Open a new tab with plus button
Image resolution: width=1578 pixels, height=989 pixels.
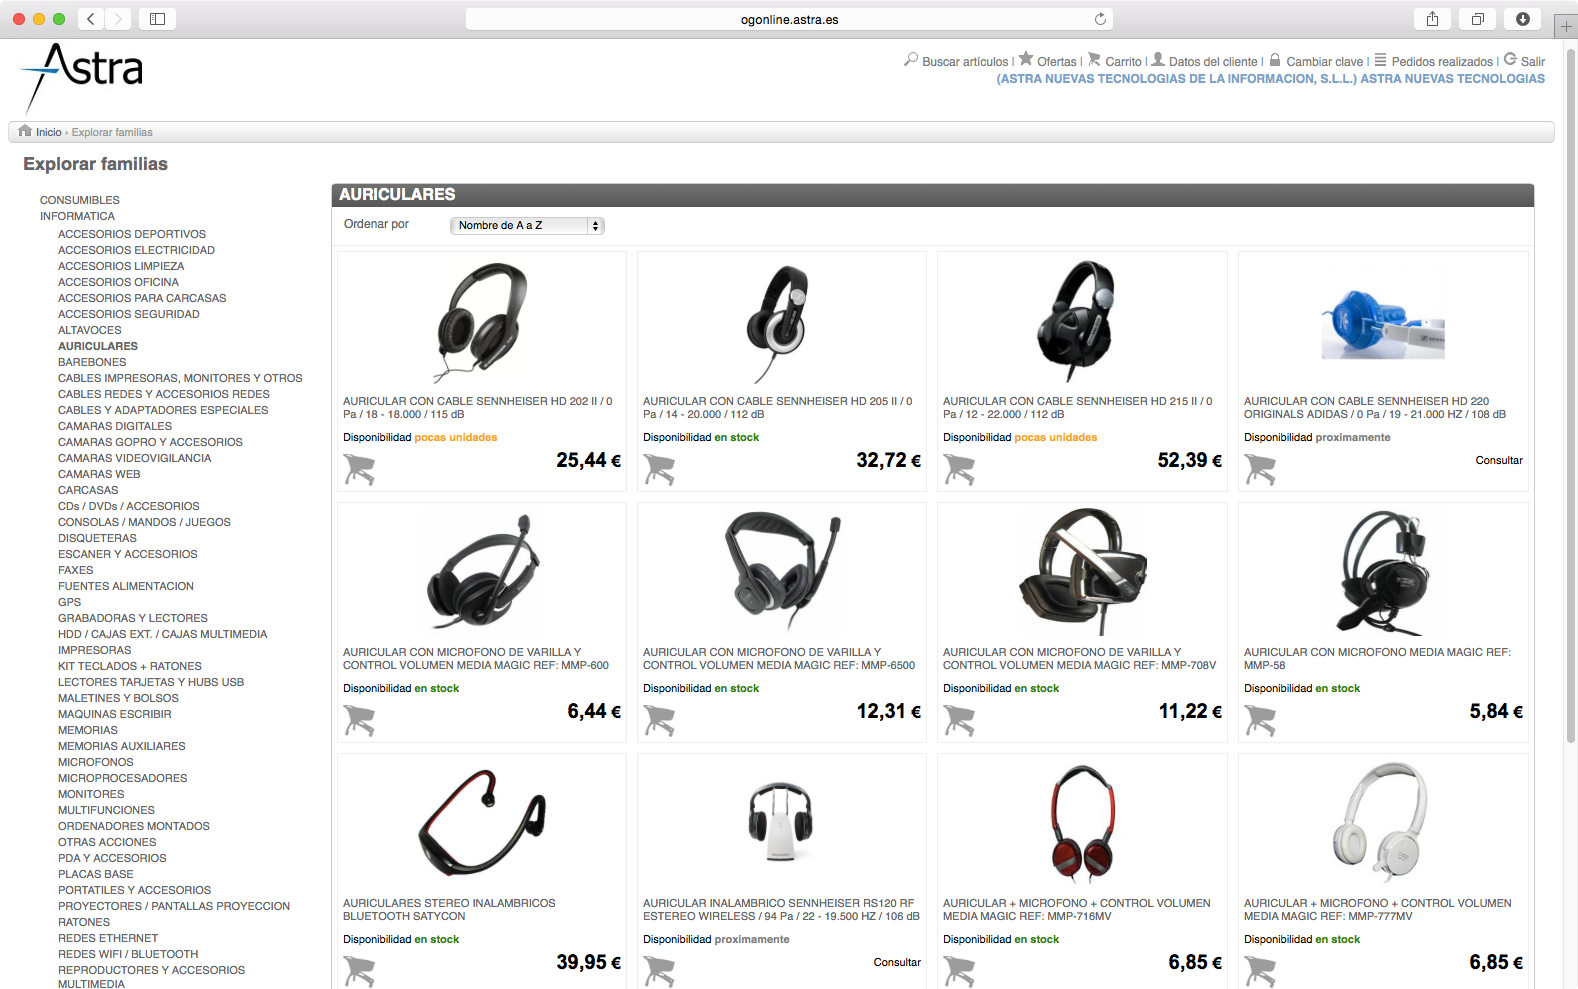[x=1566, y=27]
